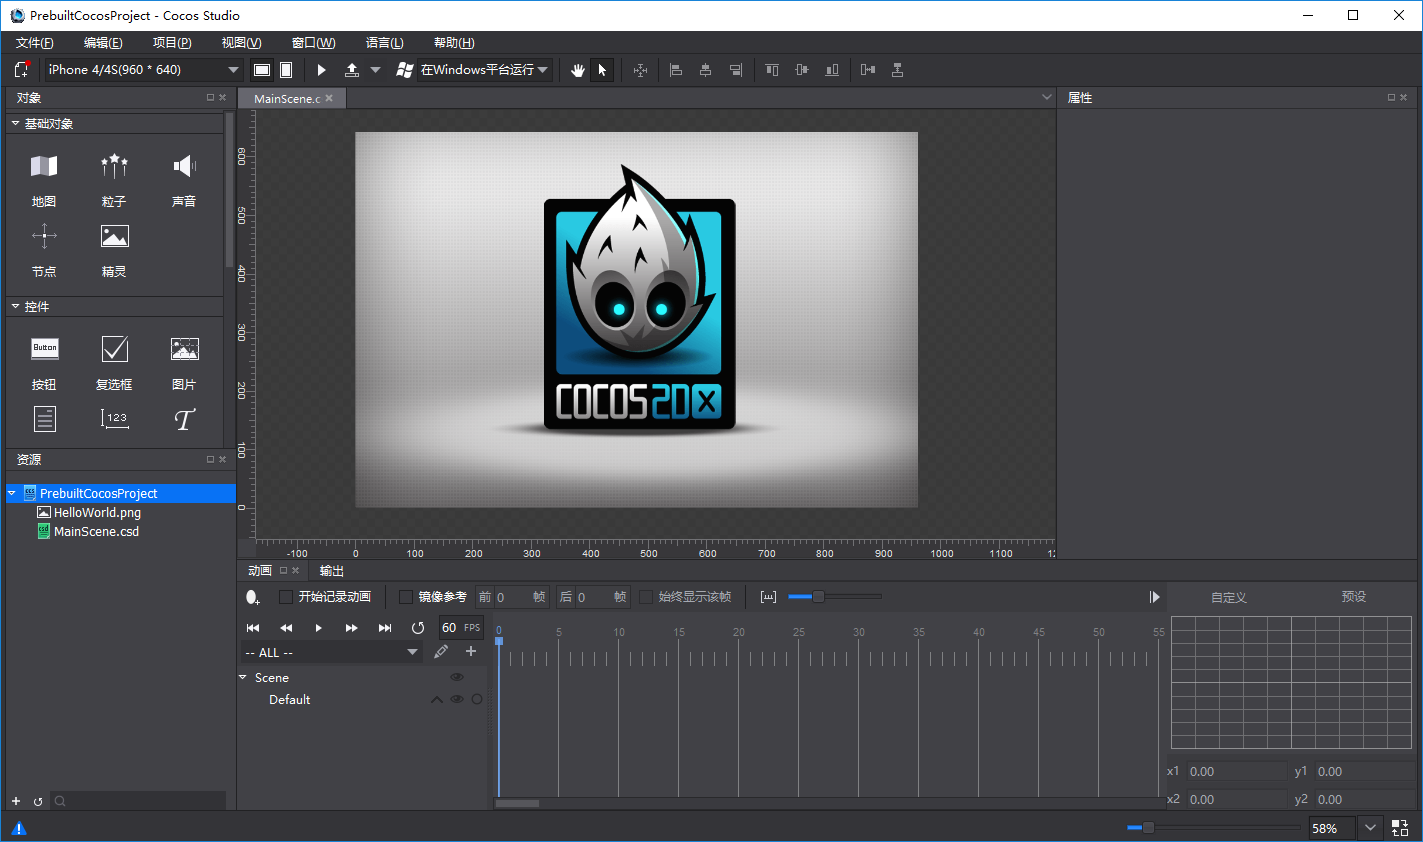Pick the 复选框 (checkbox) widget icon
1423x842 pixels.
[x=115, y=348]
